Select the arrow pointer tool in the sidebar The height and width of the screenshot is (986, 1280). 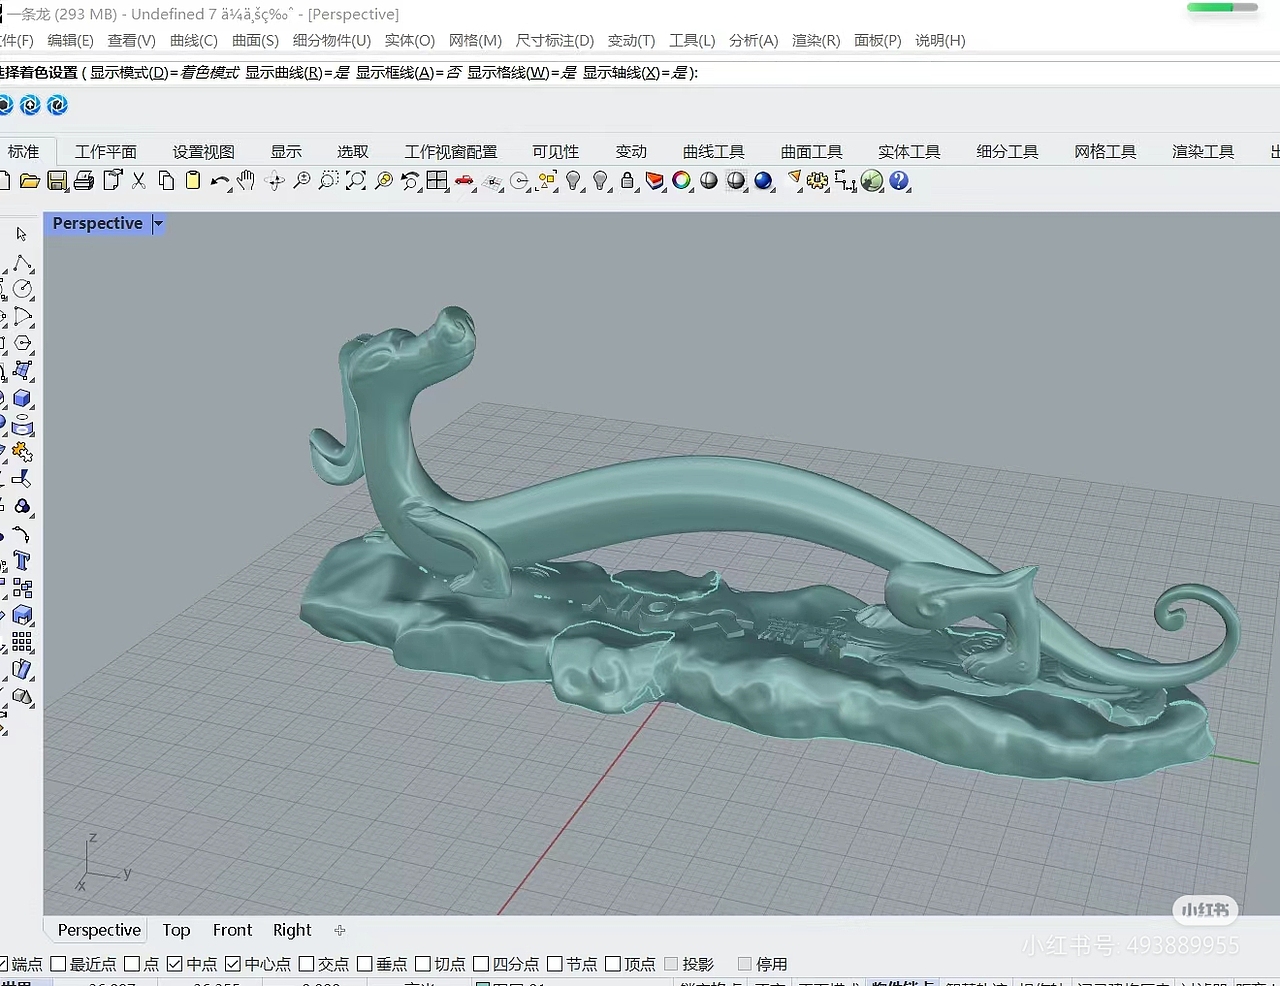click(x=21, y=234)
